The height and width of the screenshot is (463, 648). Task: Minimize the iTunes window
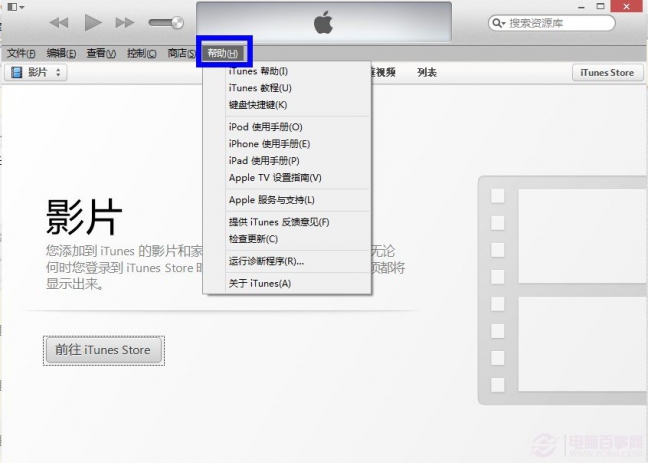(x=581, y=7)
